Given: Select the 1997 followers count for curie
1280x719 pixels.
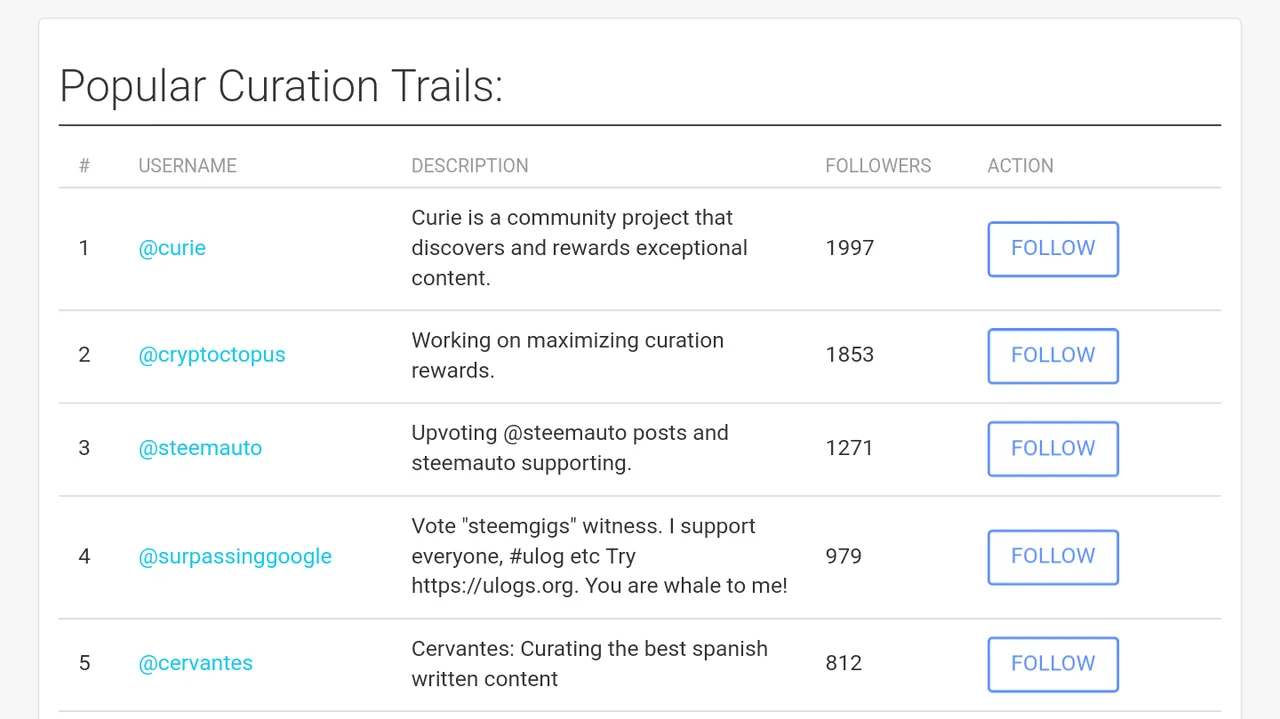Looking at the screenshot, I should [850, 248].
